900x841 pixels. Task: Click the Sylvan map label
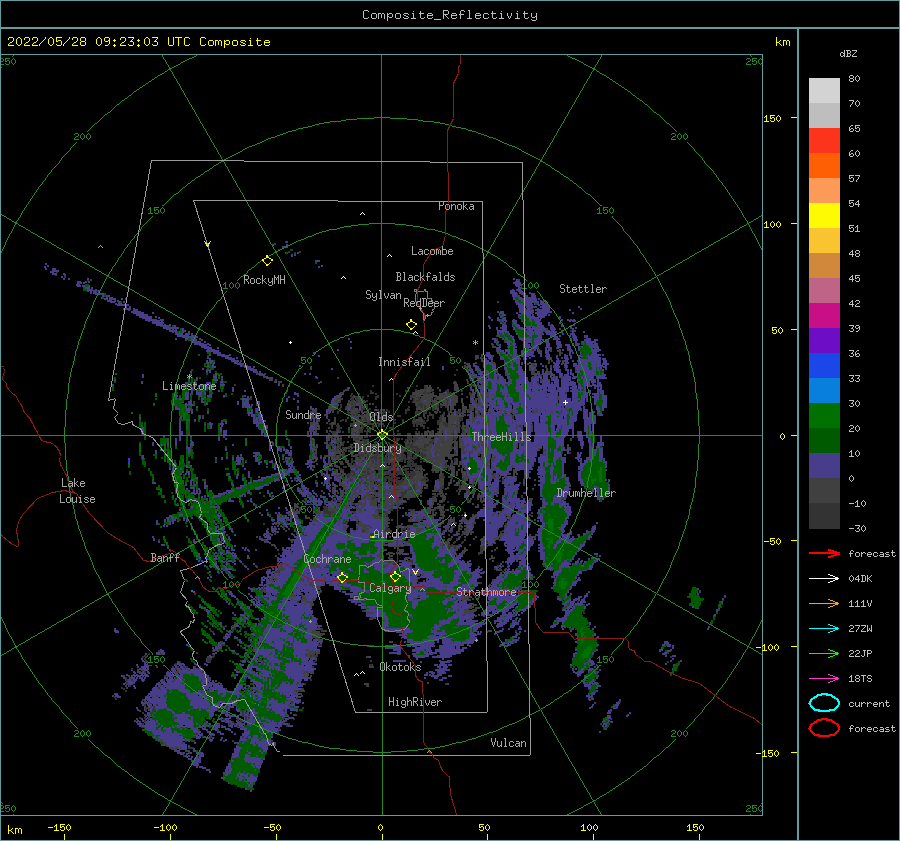[383, 295]
